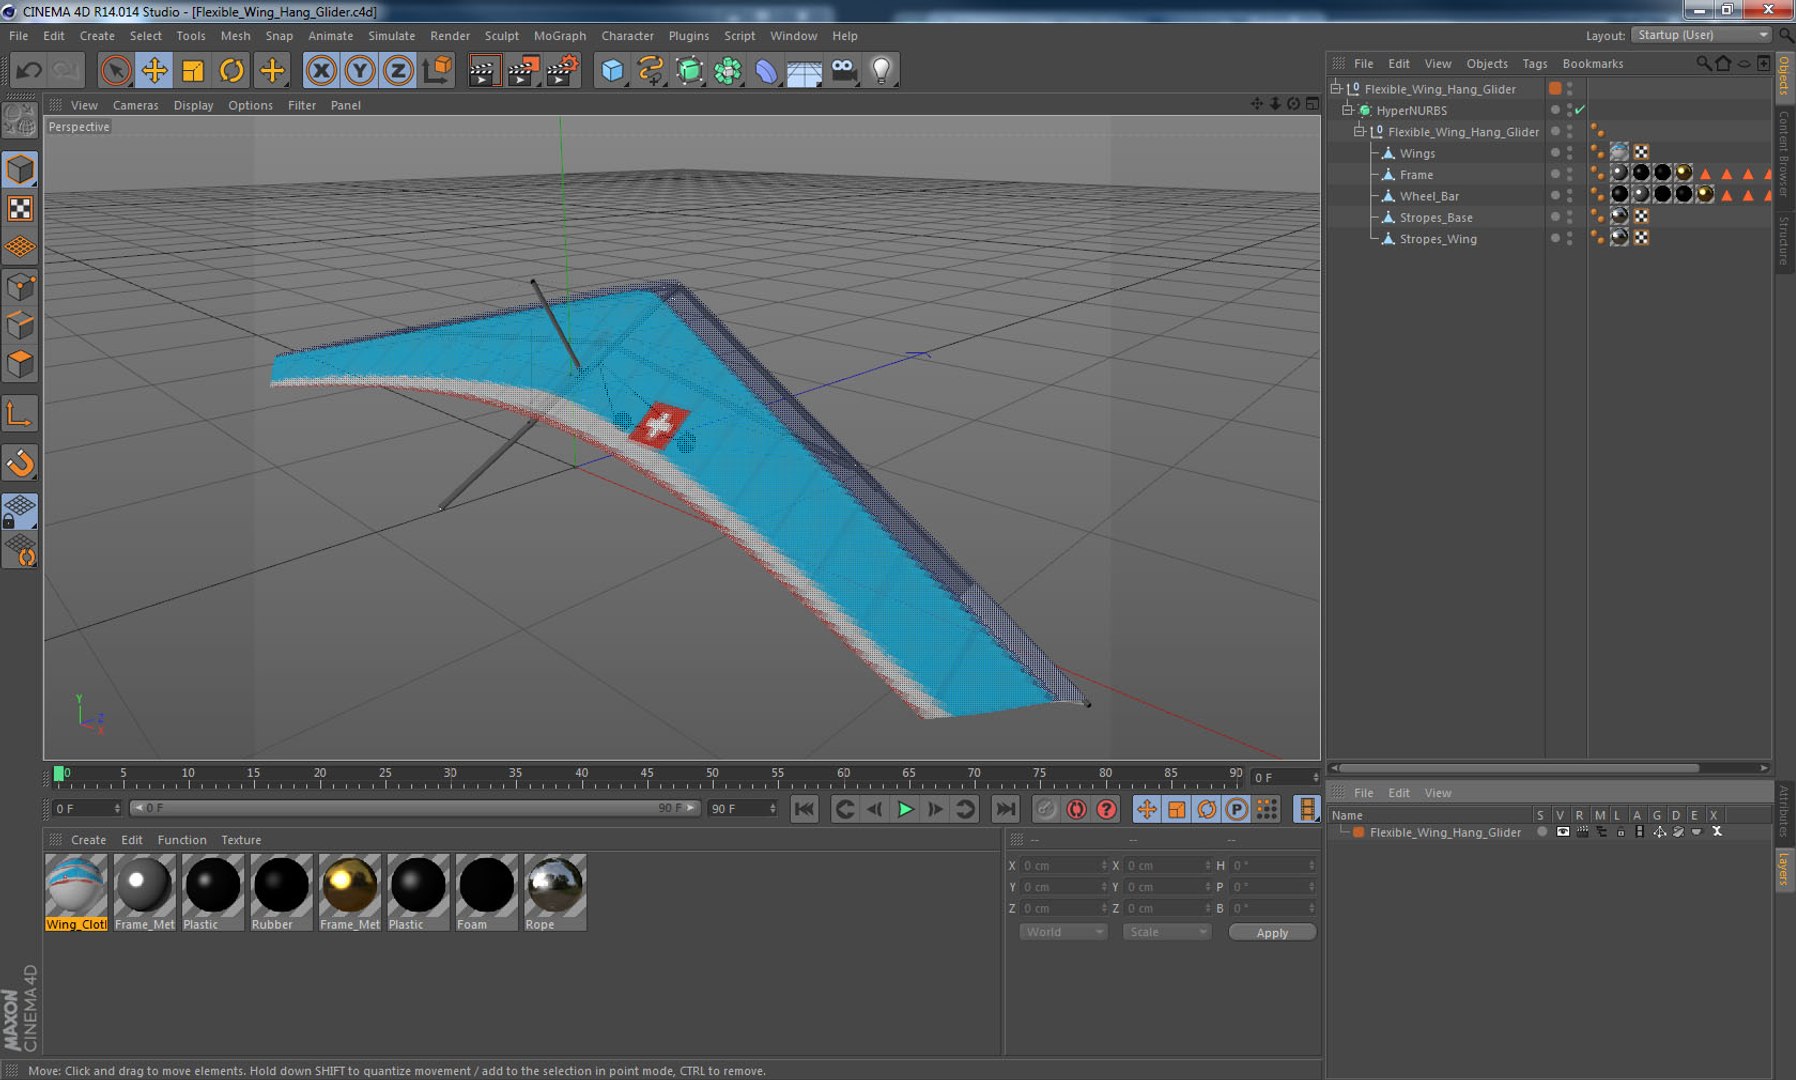Click the Undo arrow icon
Image resolution: width=1796 pixels, height=1080 pixels.
29,70
